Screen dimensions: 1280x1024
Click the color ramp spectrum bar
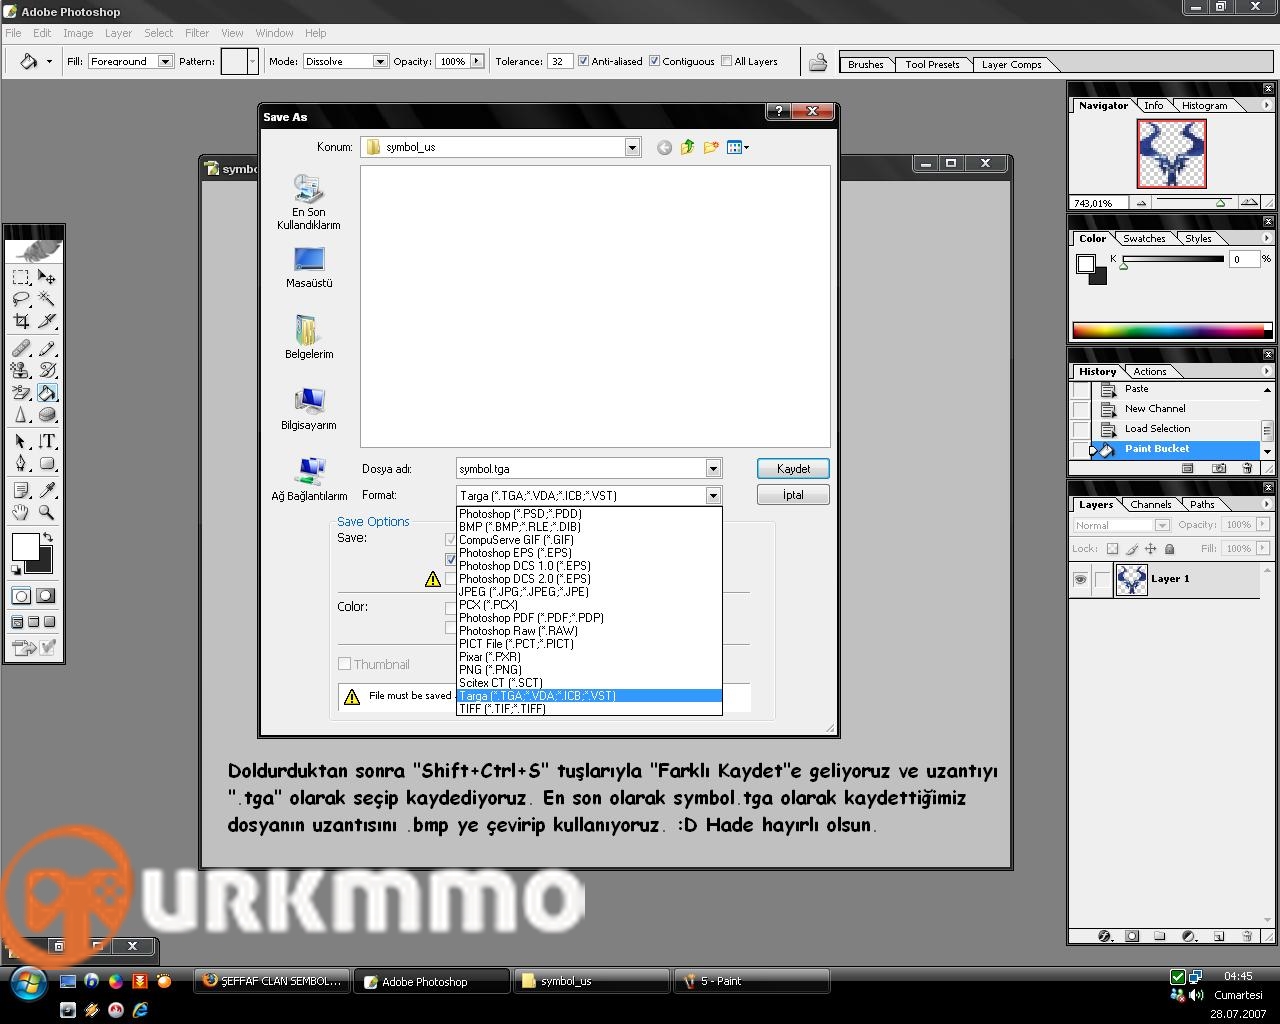point(1169,330)
